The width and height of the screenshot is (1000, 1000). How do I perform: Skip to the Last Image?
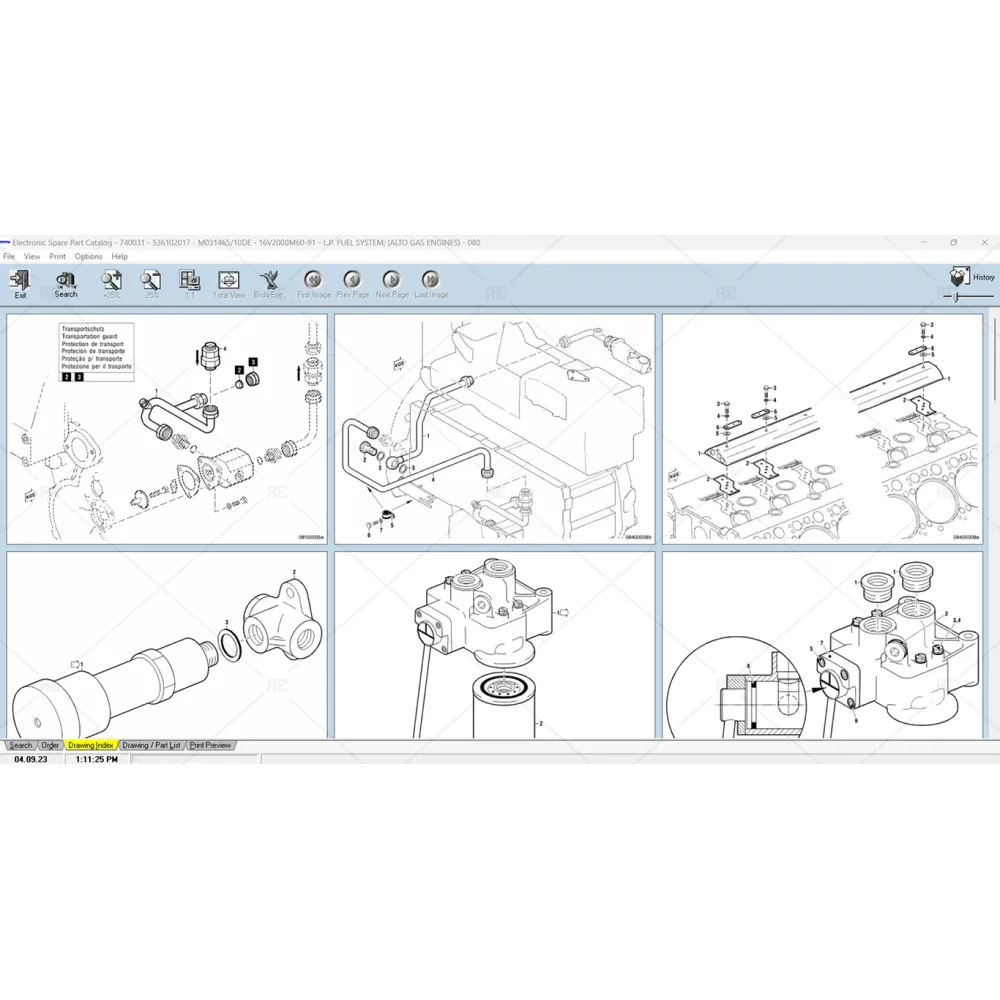coord(431,280)
